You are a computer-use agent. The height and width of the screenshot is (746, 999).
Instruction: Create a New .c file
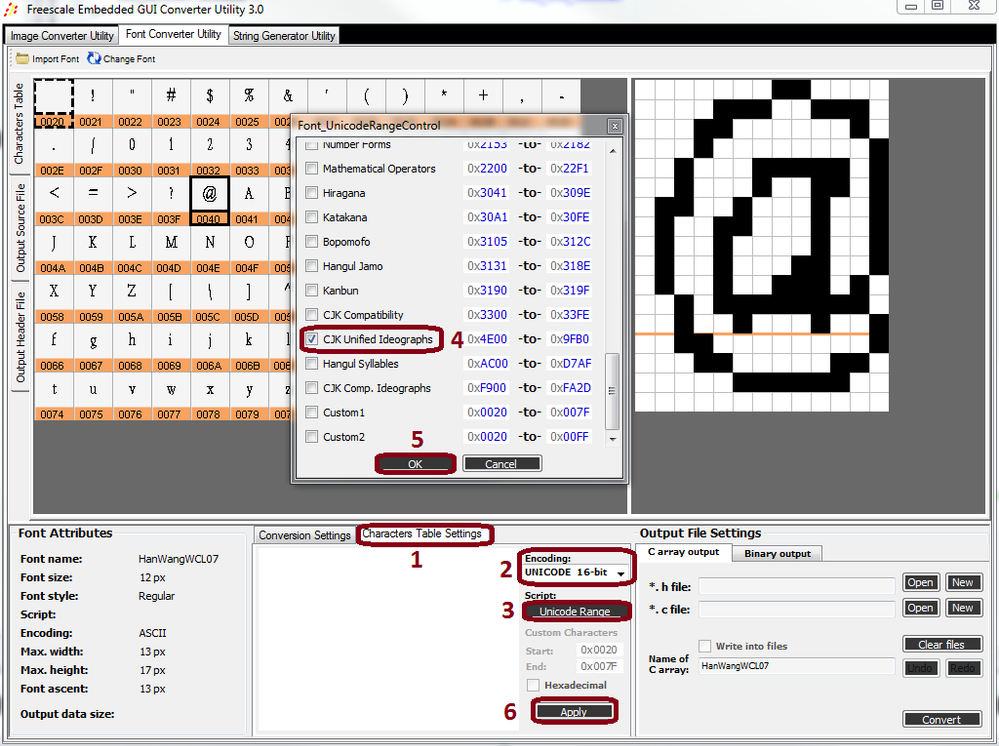[963, 608]
